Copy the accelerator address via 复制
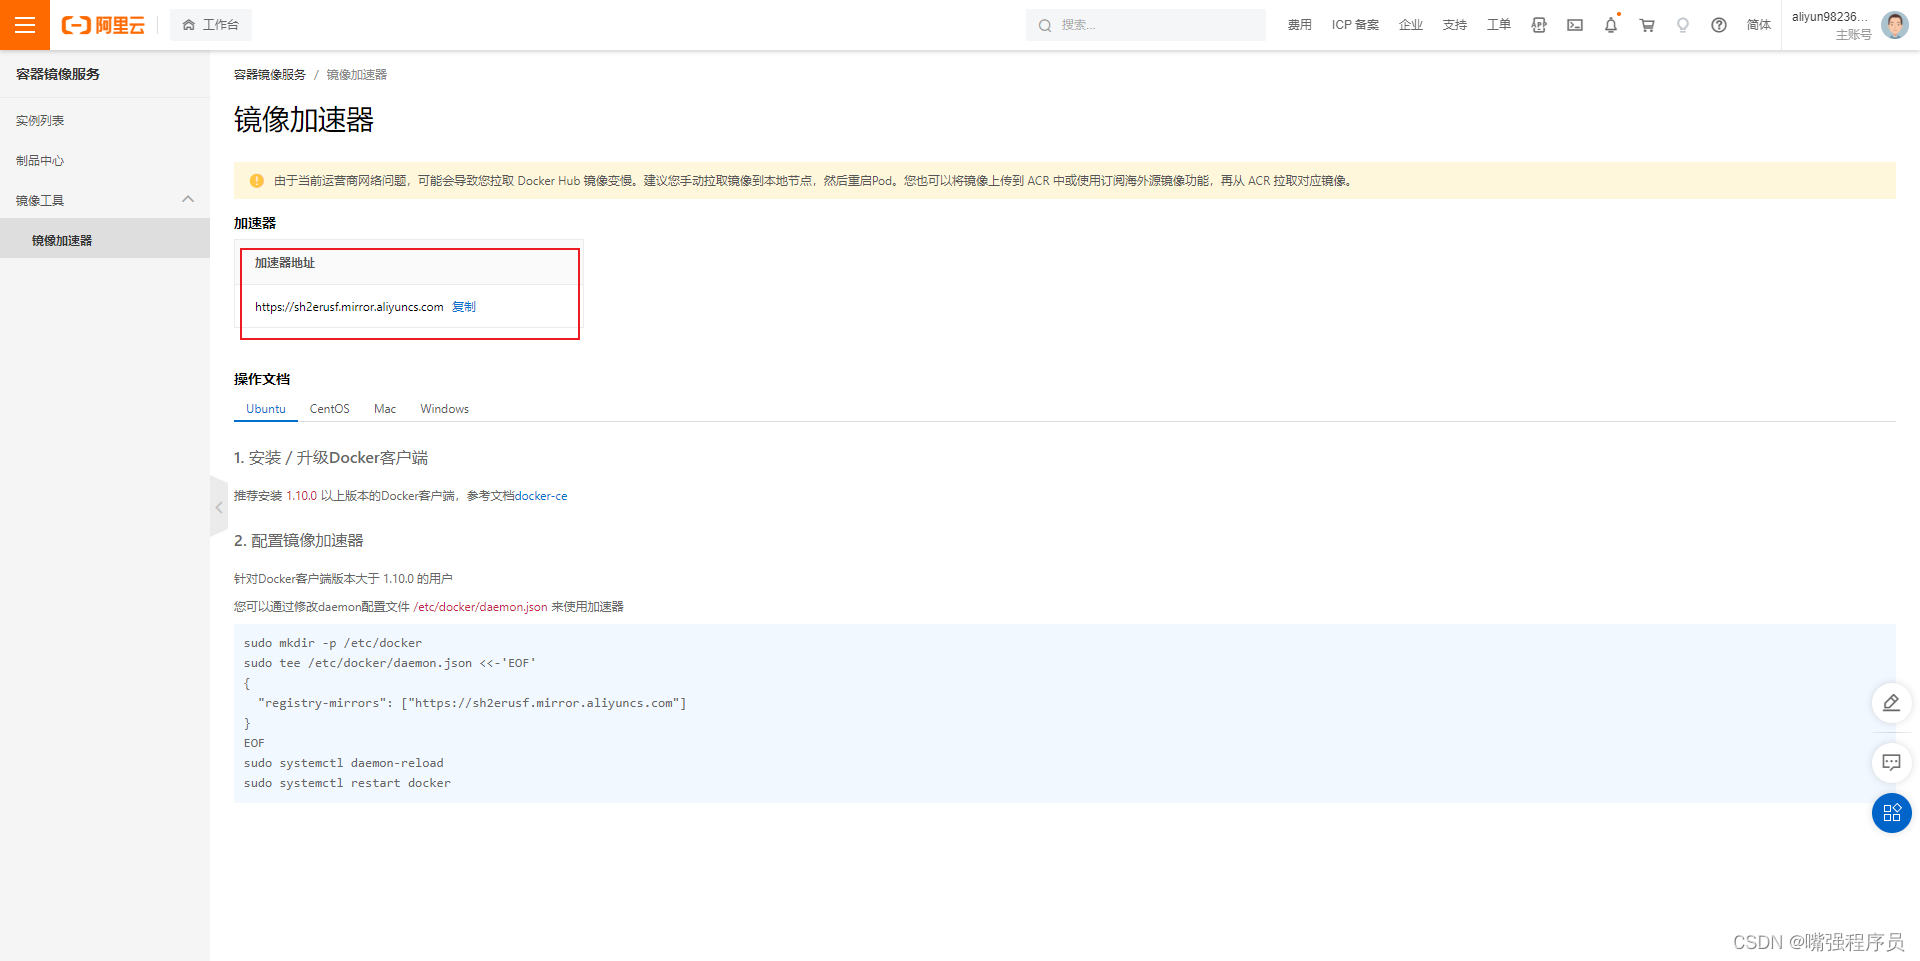1920x961 pixels. 464,307
